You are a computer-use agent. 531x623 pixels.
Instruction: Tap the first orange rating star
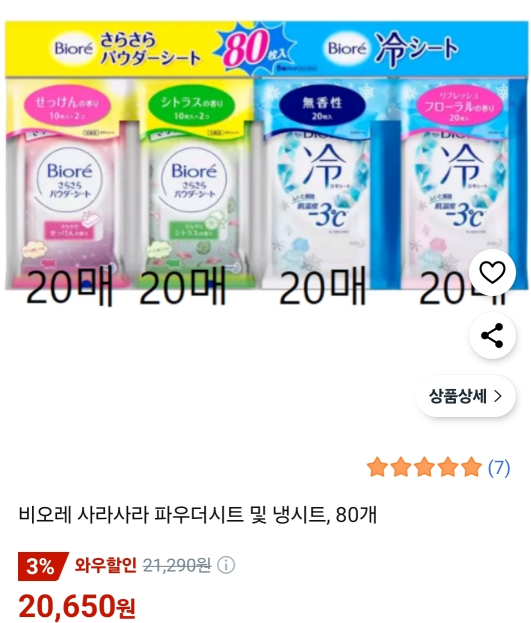[377, 467]
